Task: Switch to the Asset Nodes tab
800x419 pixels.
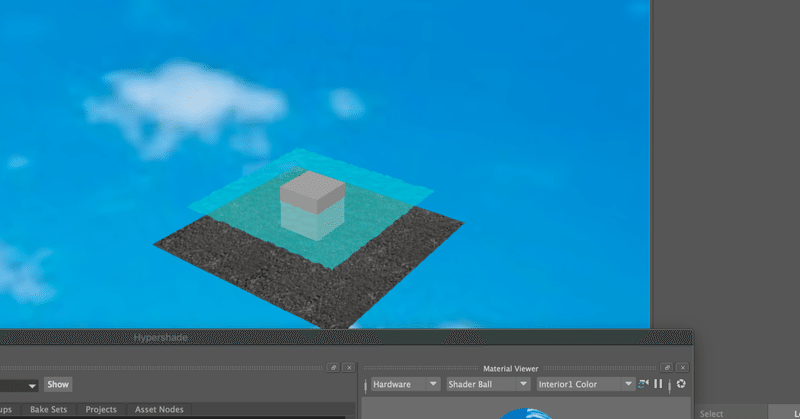Action: coord(159,409)
